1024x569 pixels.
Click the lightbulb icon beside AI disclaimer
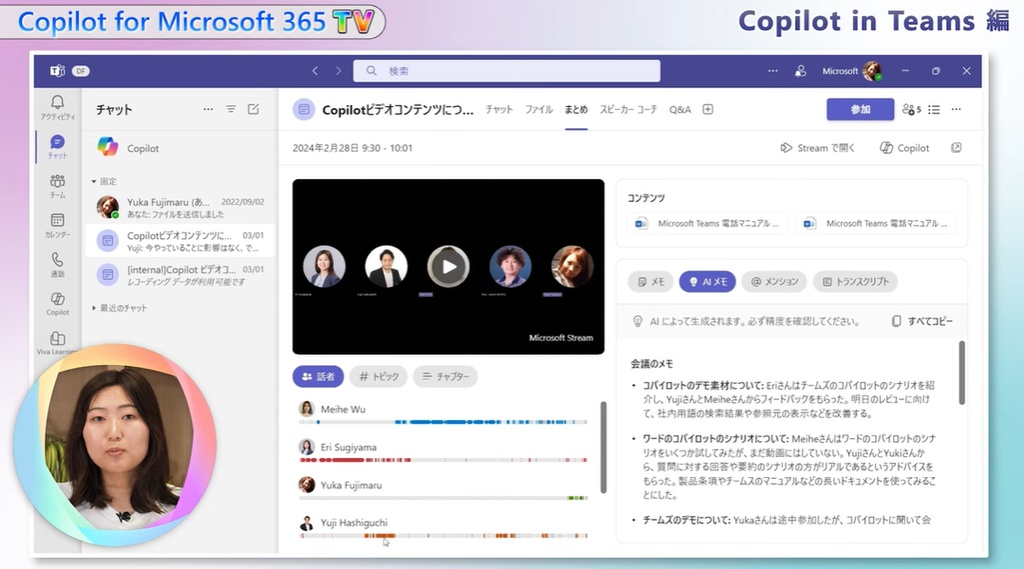[637, 321]
